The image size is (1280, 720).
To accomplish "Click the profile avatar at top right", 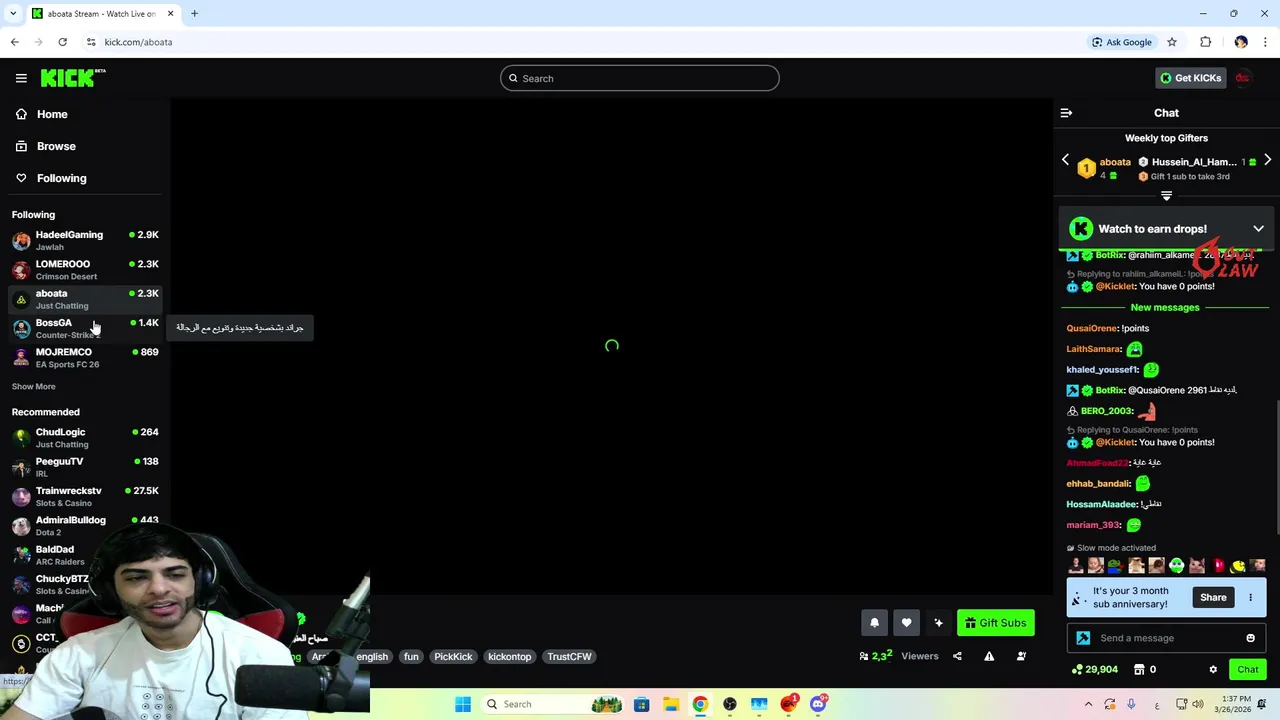I will (x=1242, y=78).
